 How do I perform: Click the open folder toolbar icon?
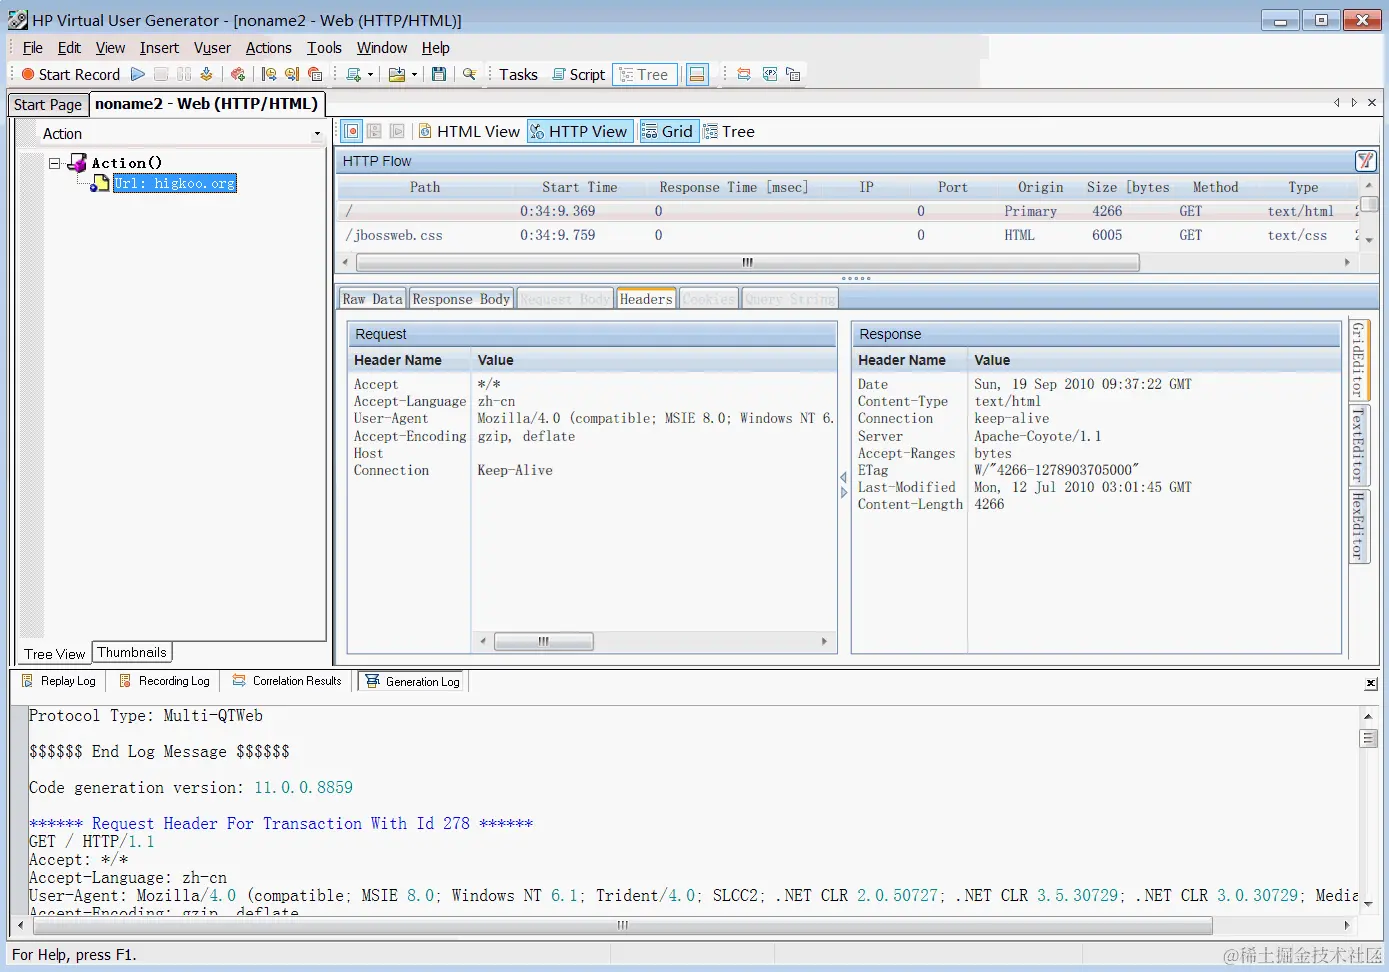[x=397, y=74]
